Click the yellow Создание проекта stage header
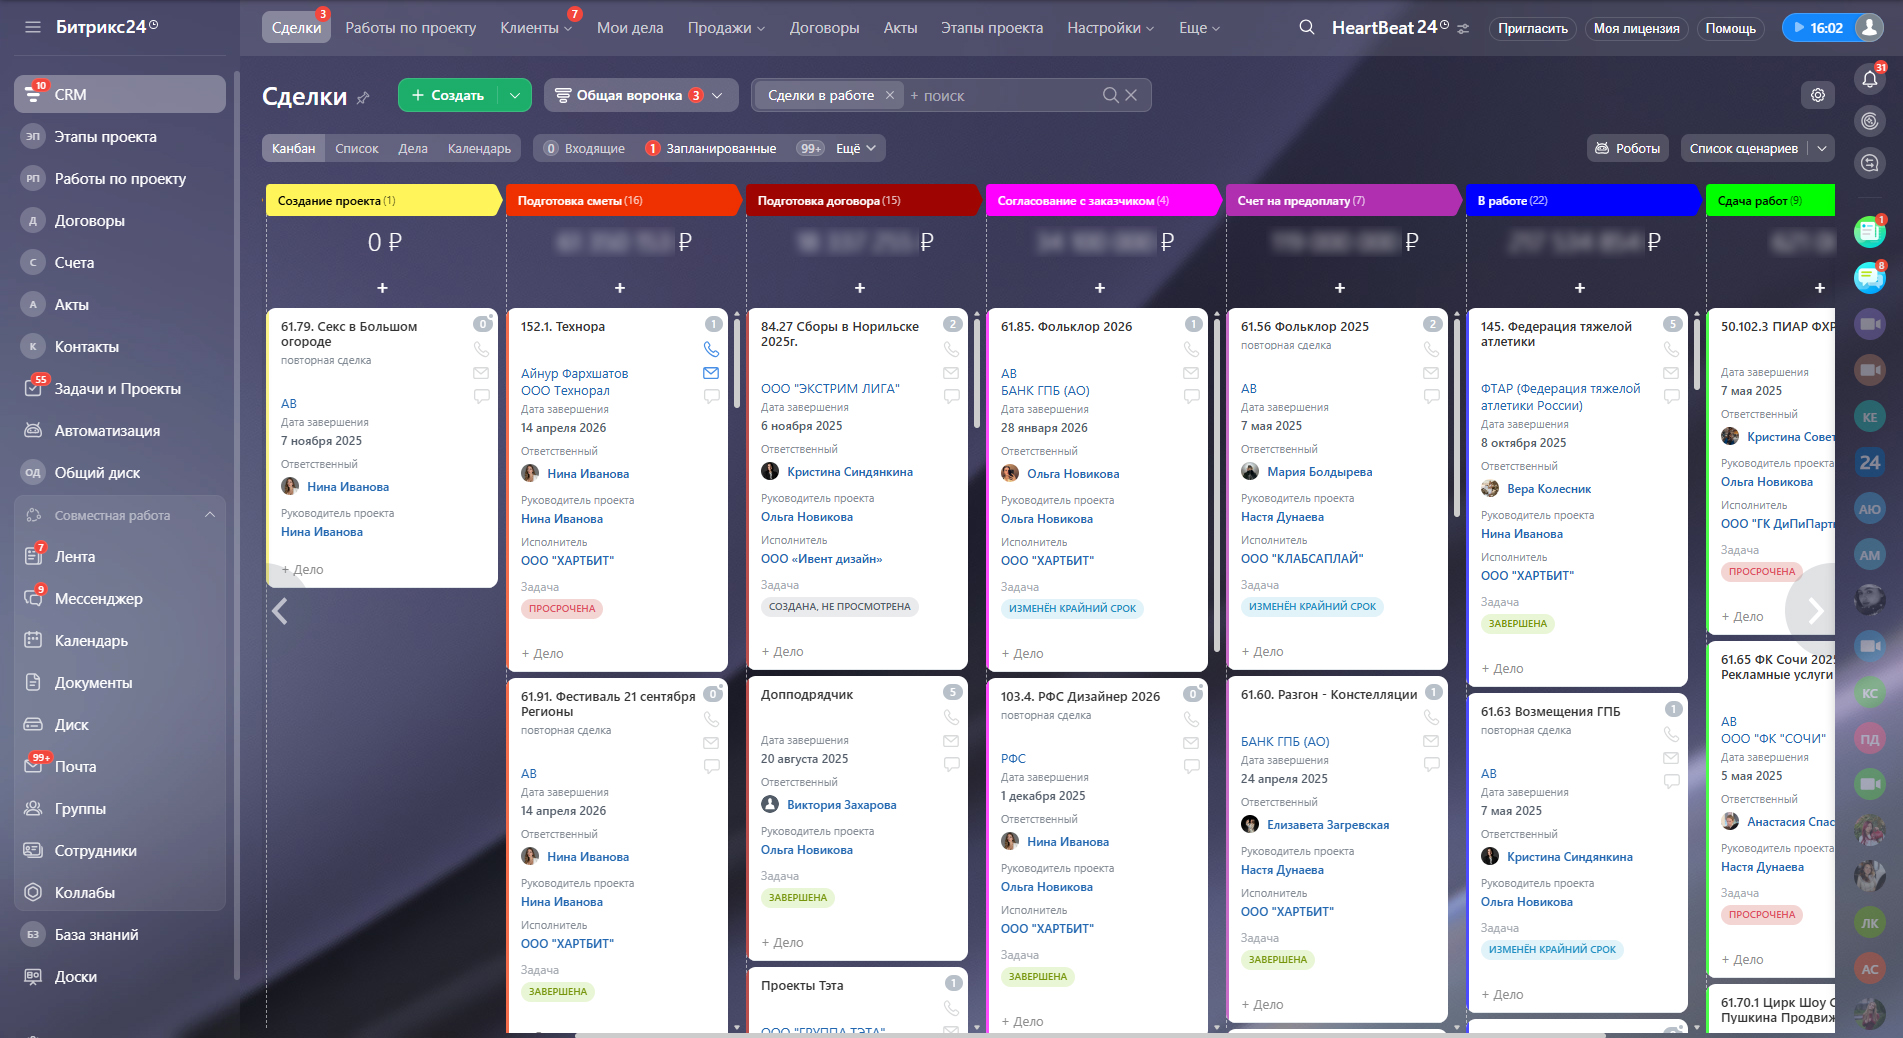 [382, 200]
